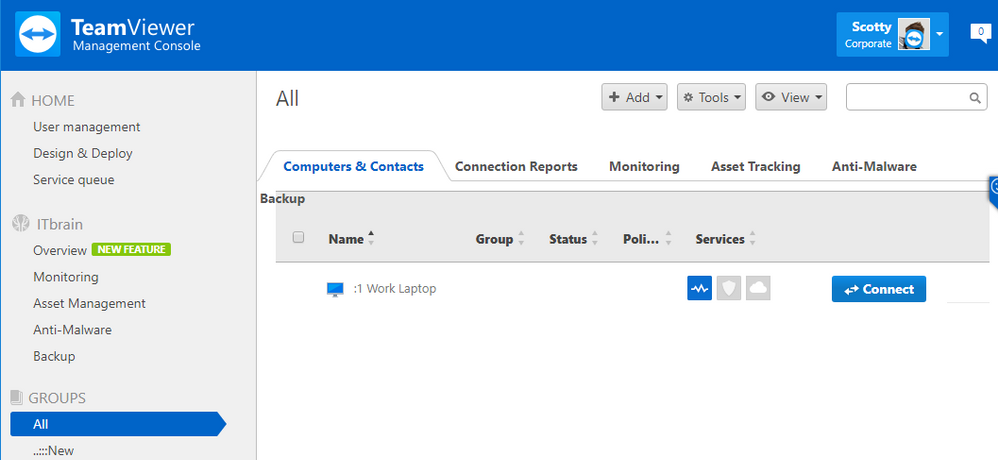Image resolution: width=998 pixels, height=460 pixels.
Task: Click the TeamViewer logo icon
Action: pos(38,34)
